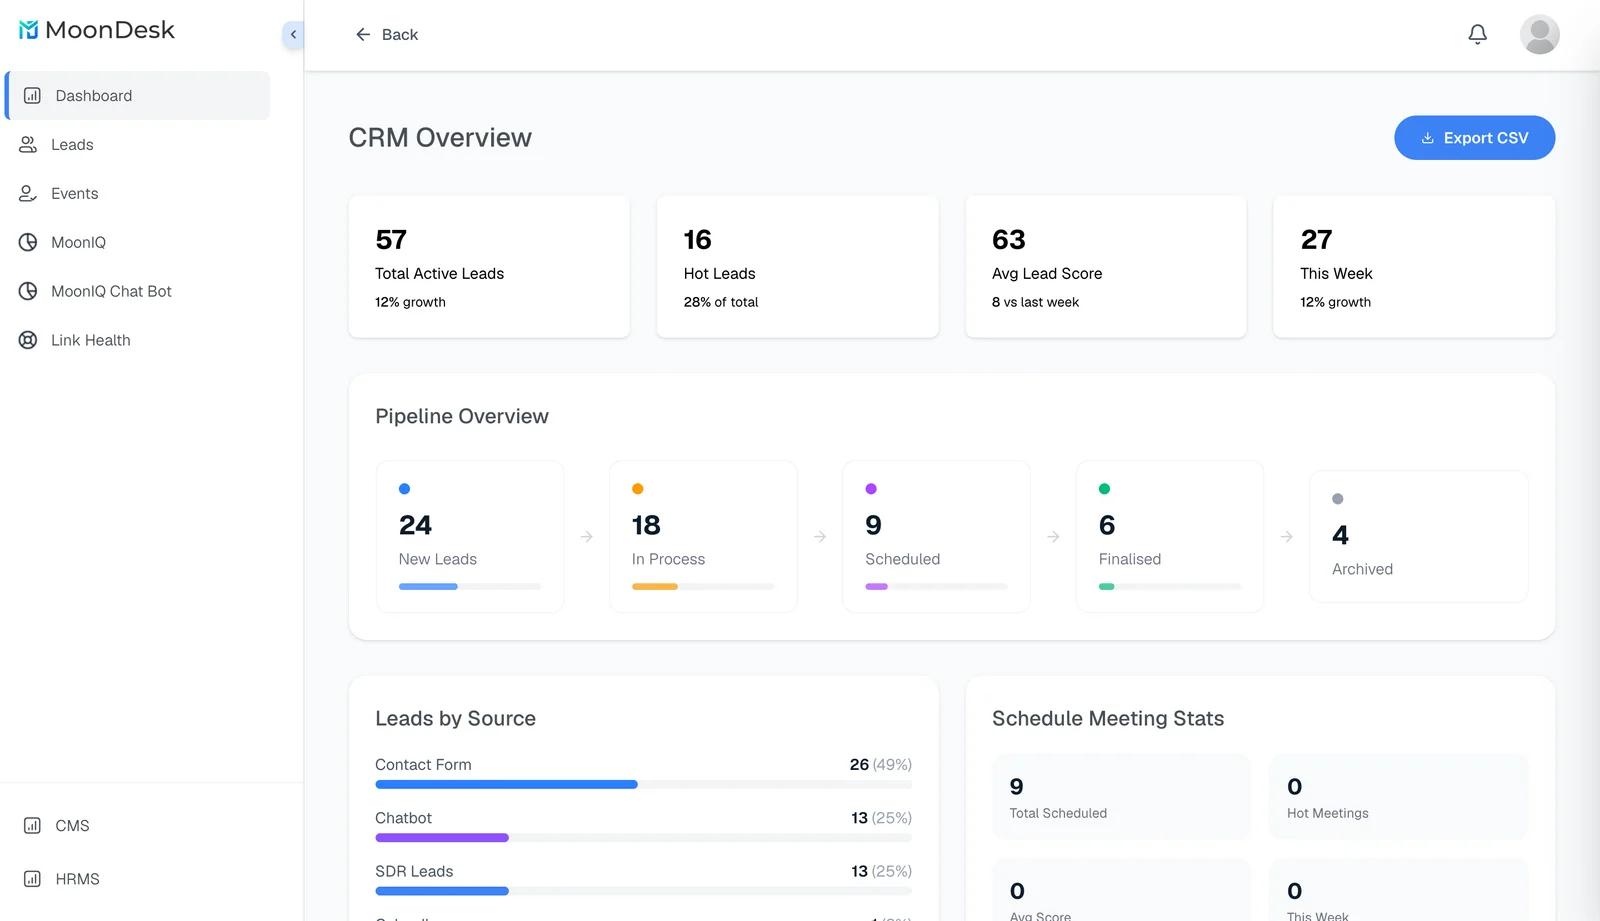
Task: Click the Dashboard chart icon in sidebar
Action: point(32,96)
